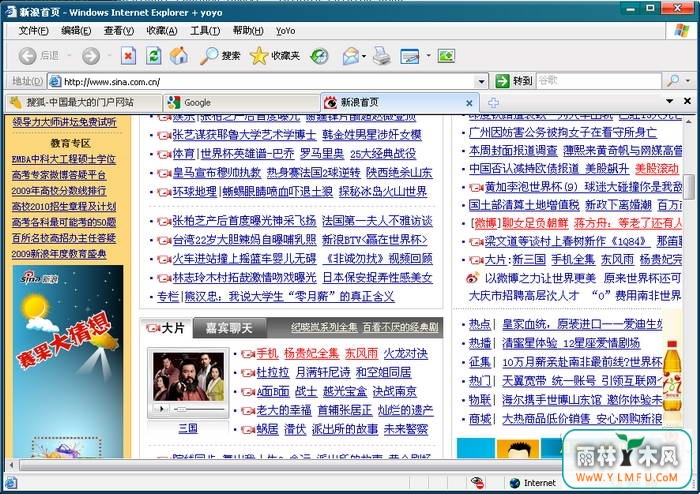Open link 美股滚动
The width and height of the screenshot is (700, 494).
point(657,169)
